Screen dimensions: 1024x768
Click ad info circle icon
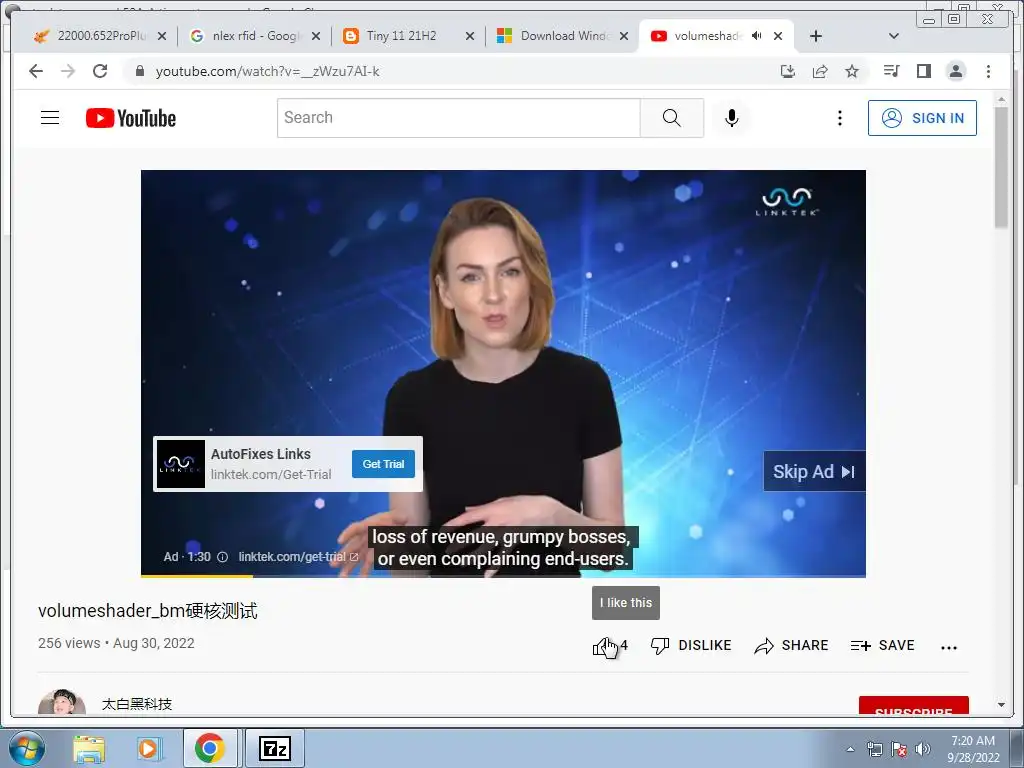222,557
